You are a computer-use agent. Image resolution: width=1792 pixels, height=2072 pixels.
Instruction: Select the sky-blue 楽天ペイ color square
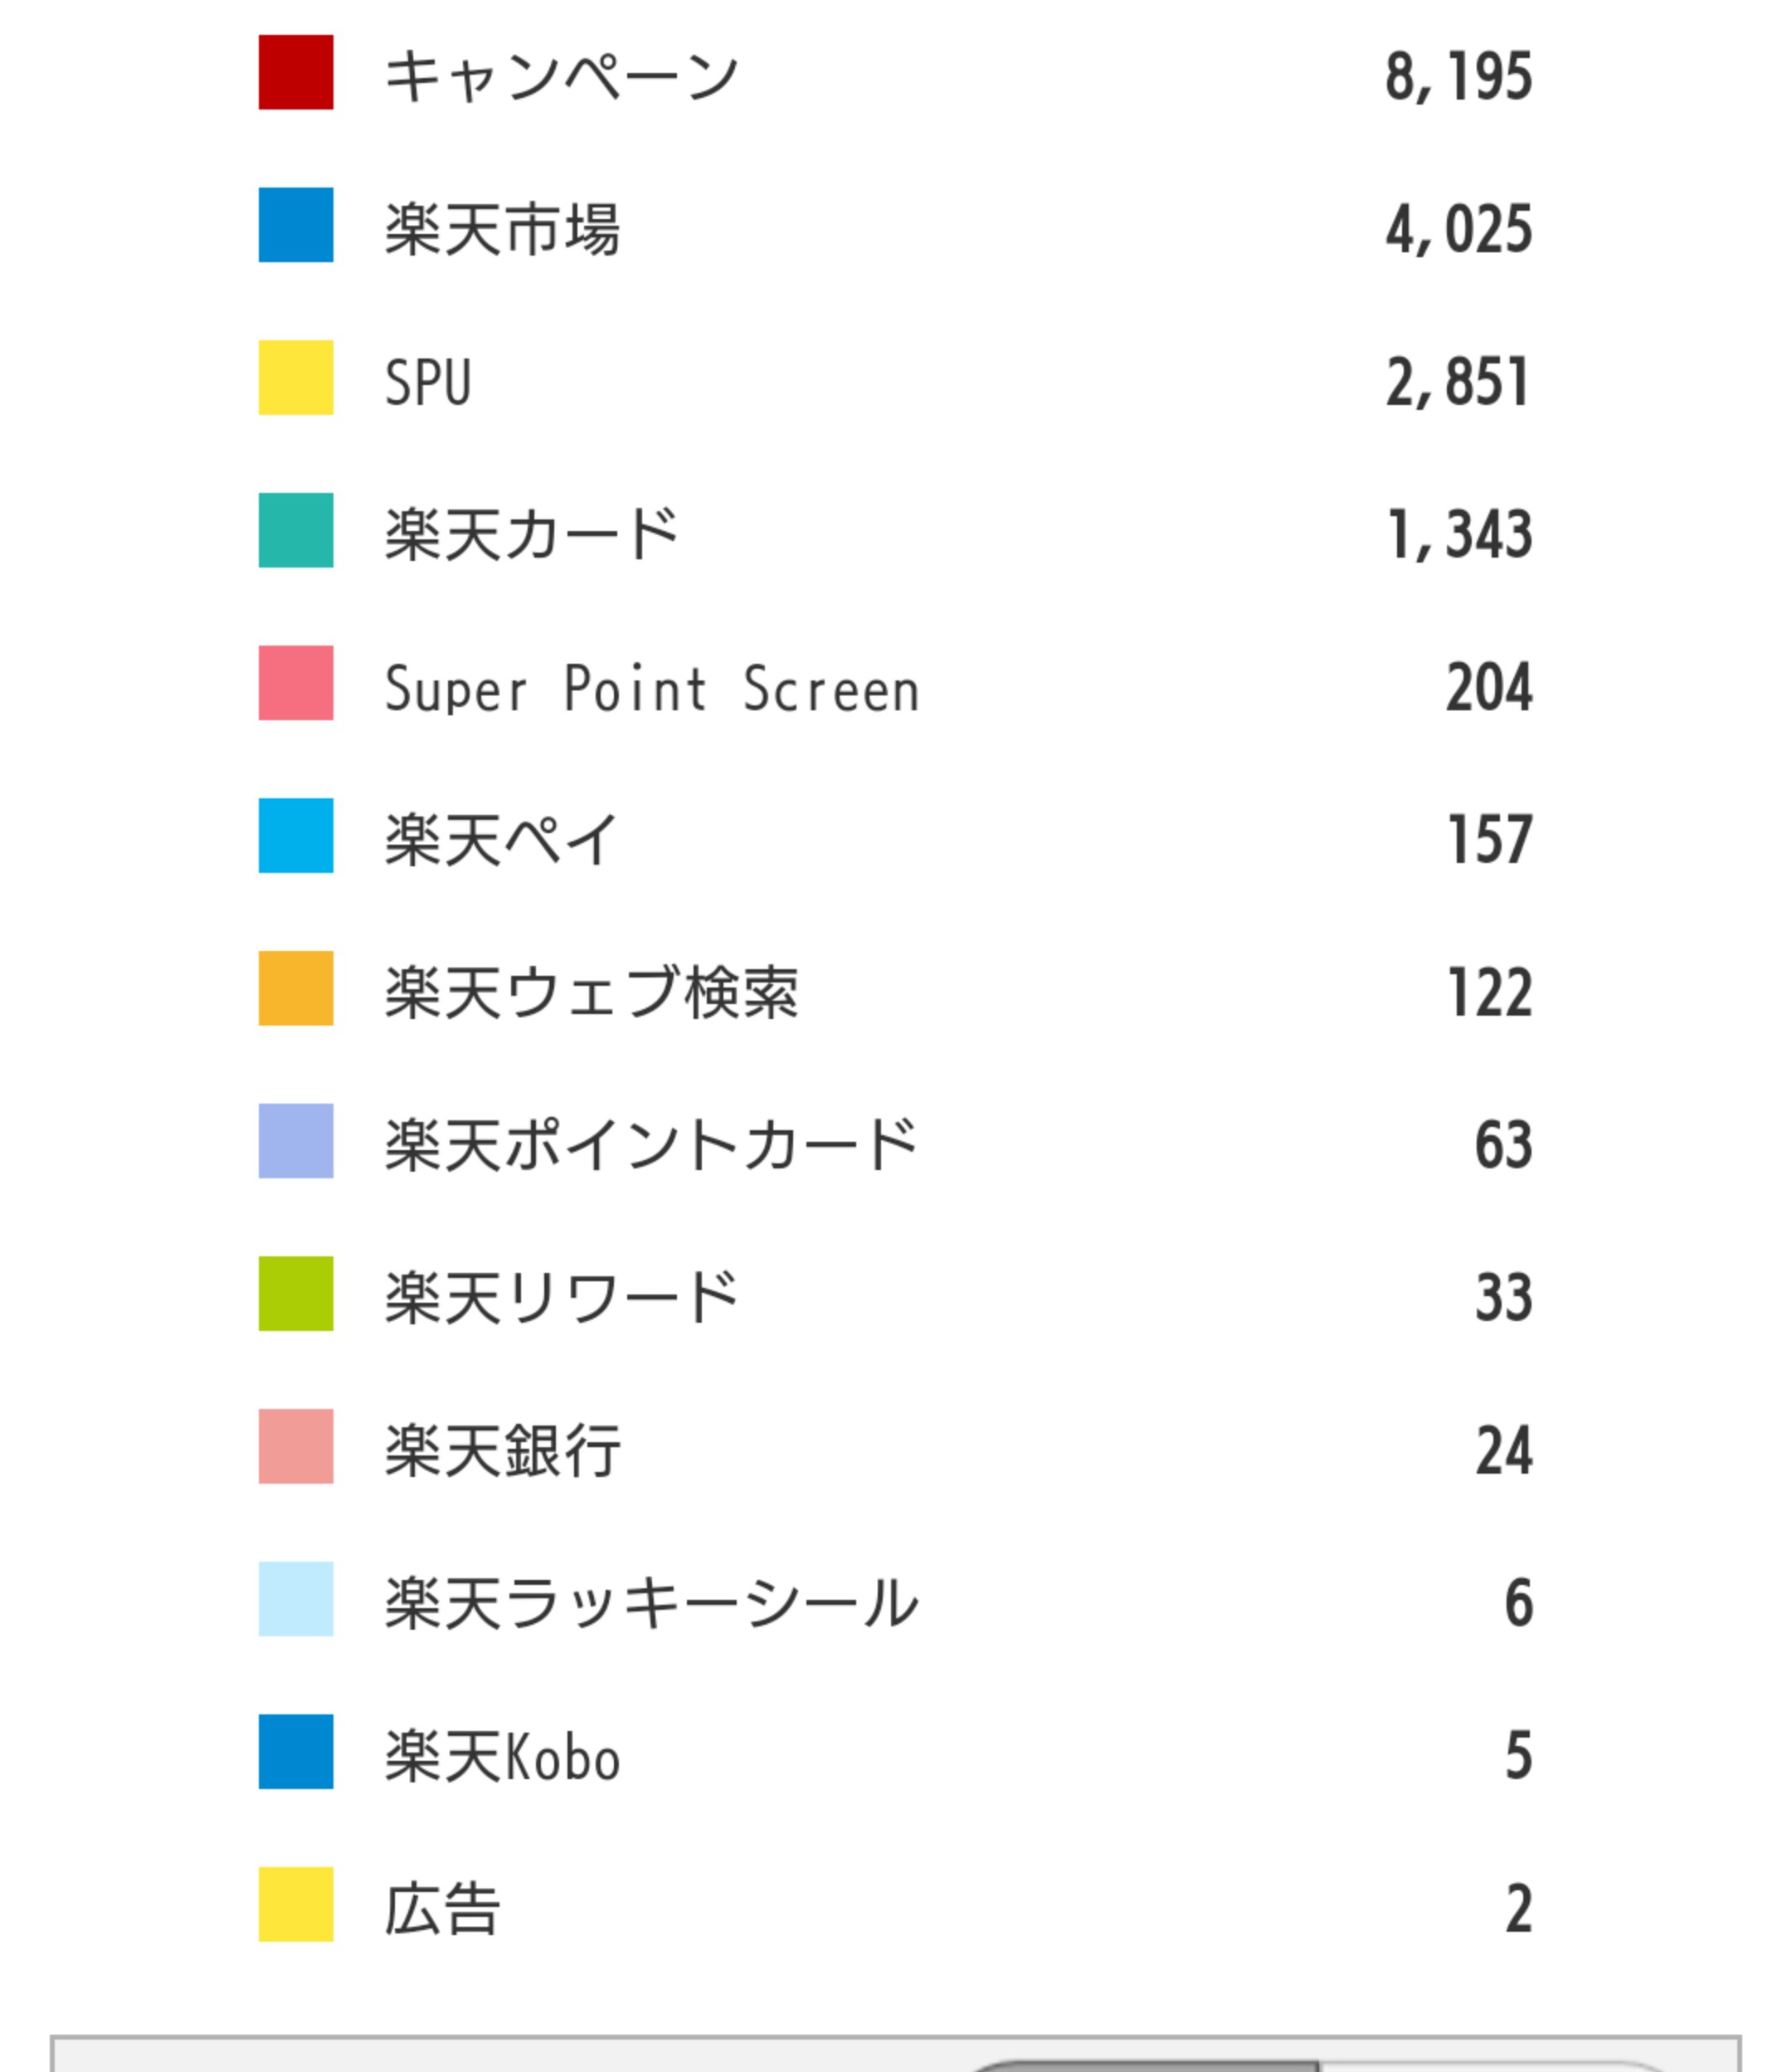coord(296,835)
